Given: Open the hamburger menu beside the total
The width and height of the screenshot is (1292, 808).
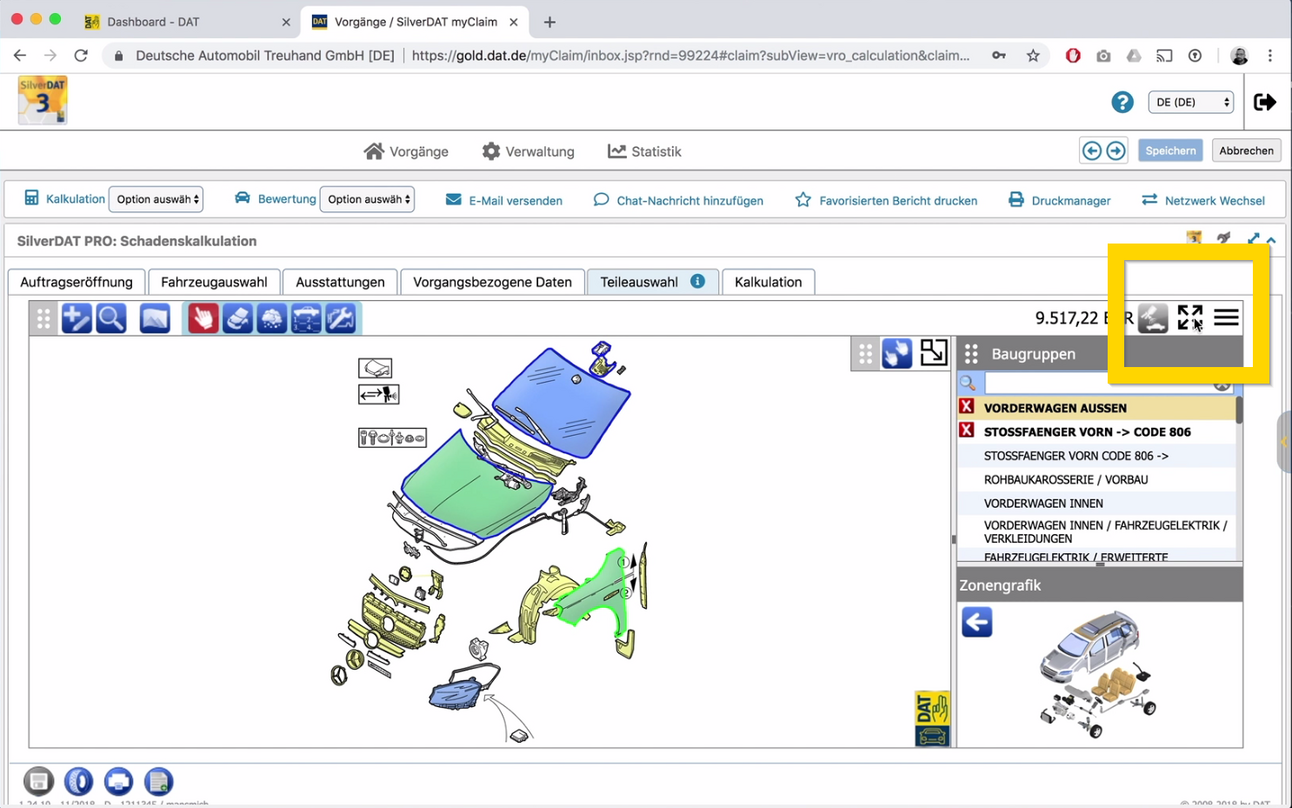Looking at the screenshot, I should click(x=1226, y=318).
